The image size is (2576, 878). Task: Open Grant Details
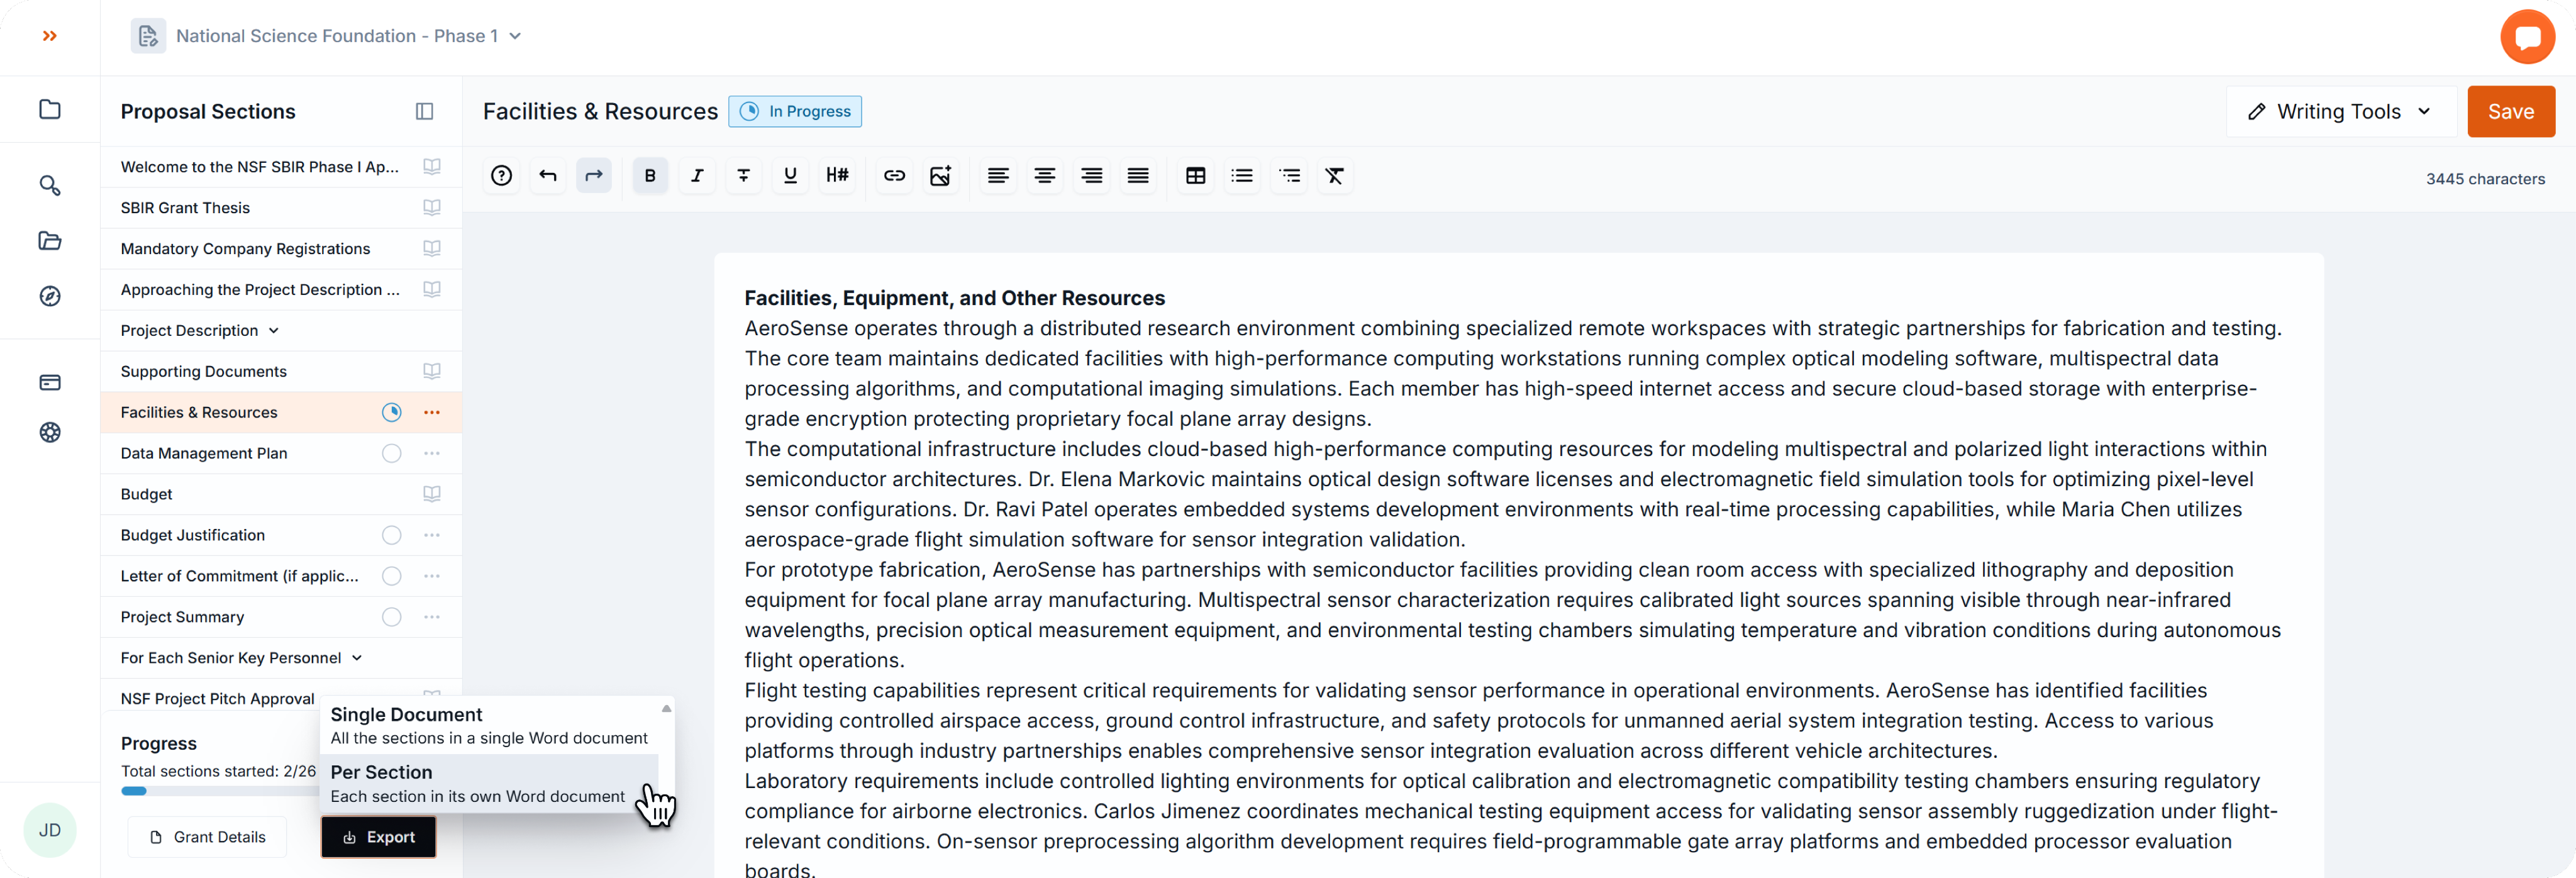[208, 837]
